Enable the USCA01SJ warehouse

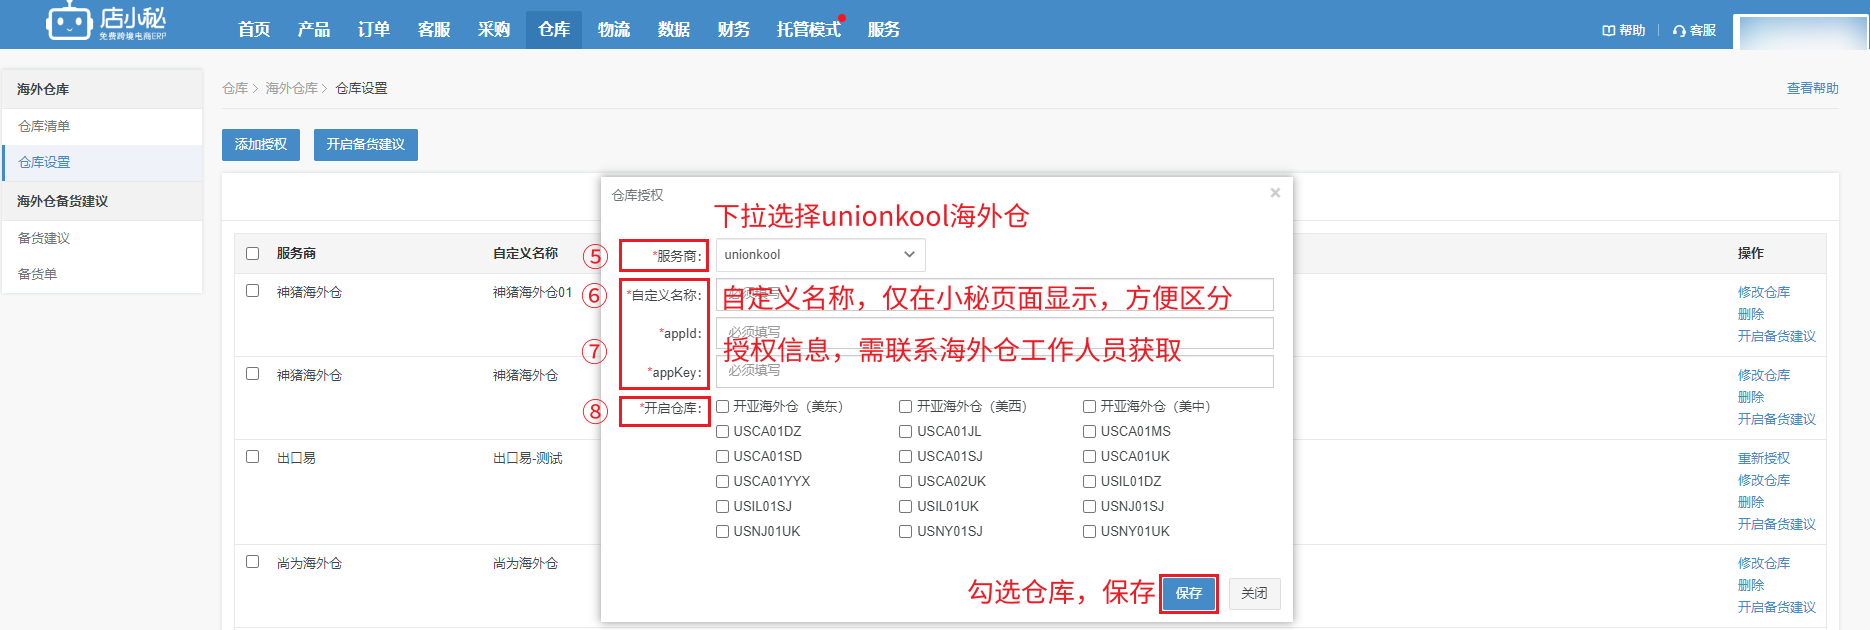coord(905,456)
